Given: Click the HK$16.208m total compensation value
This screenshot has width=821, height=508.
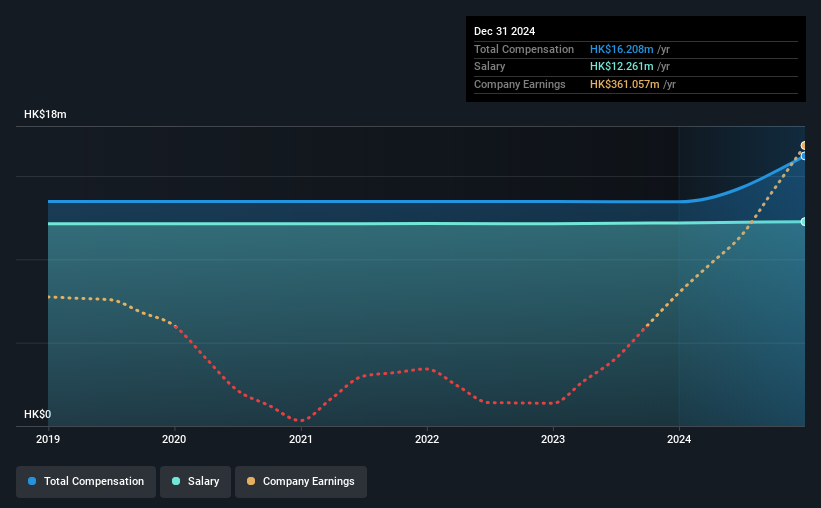Looking at the screenshot, I should (x=622, y=49).
